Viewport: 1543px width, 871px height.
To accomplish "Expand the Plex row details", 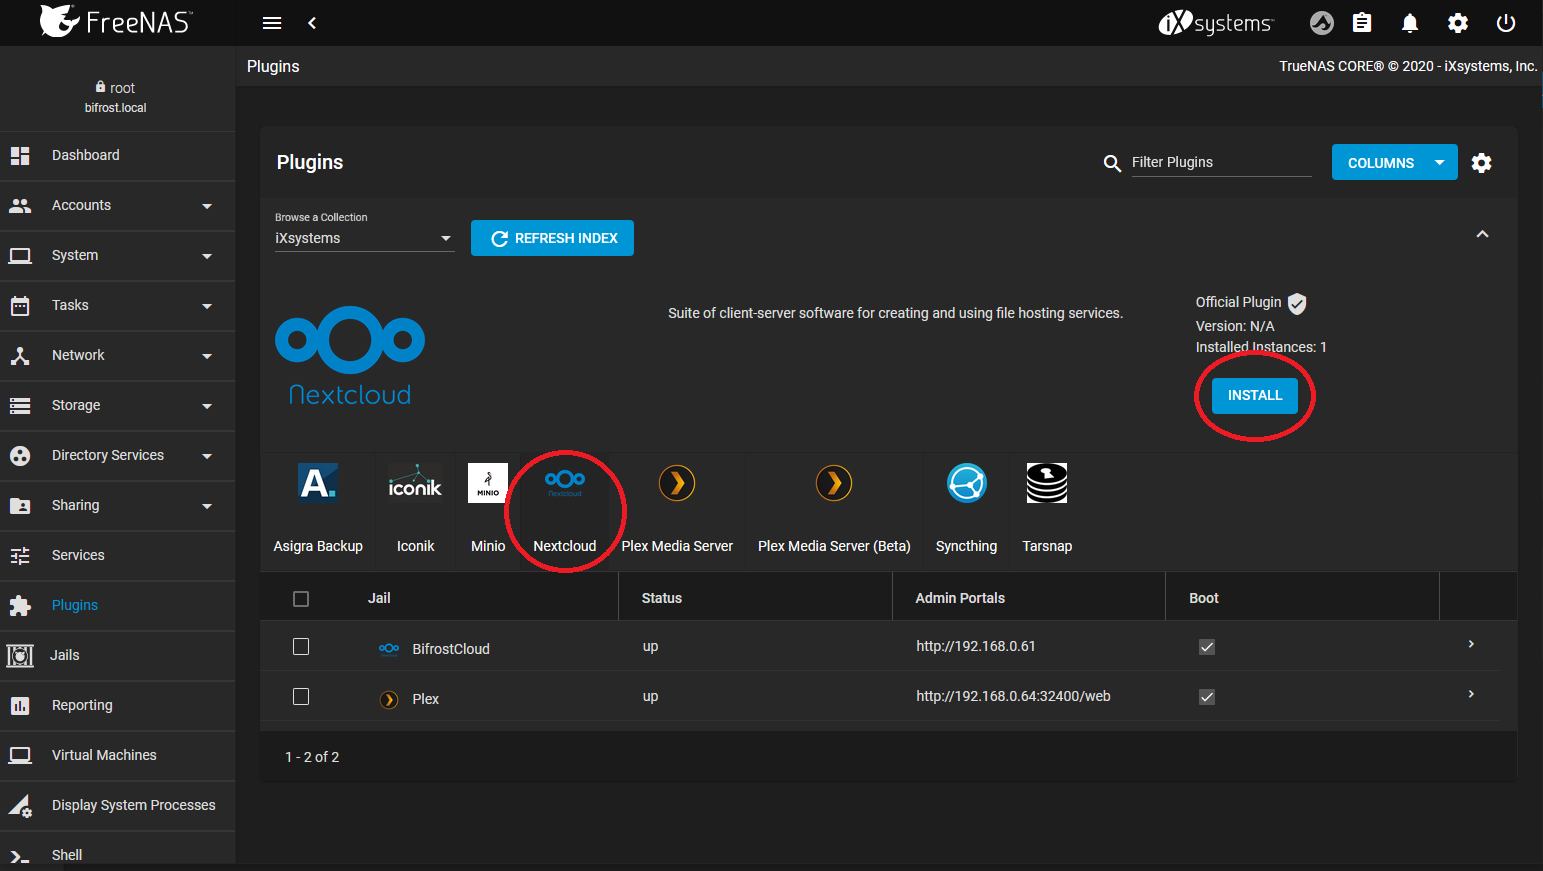I will pos(1471,695).
